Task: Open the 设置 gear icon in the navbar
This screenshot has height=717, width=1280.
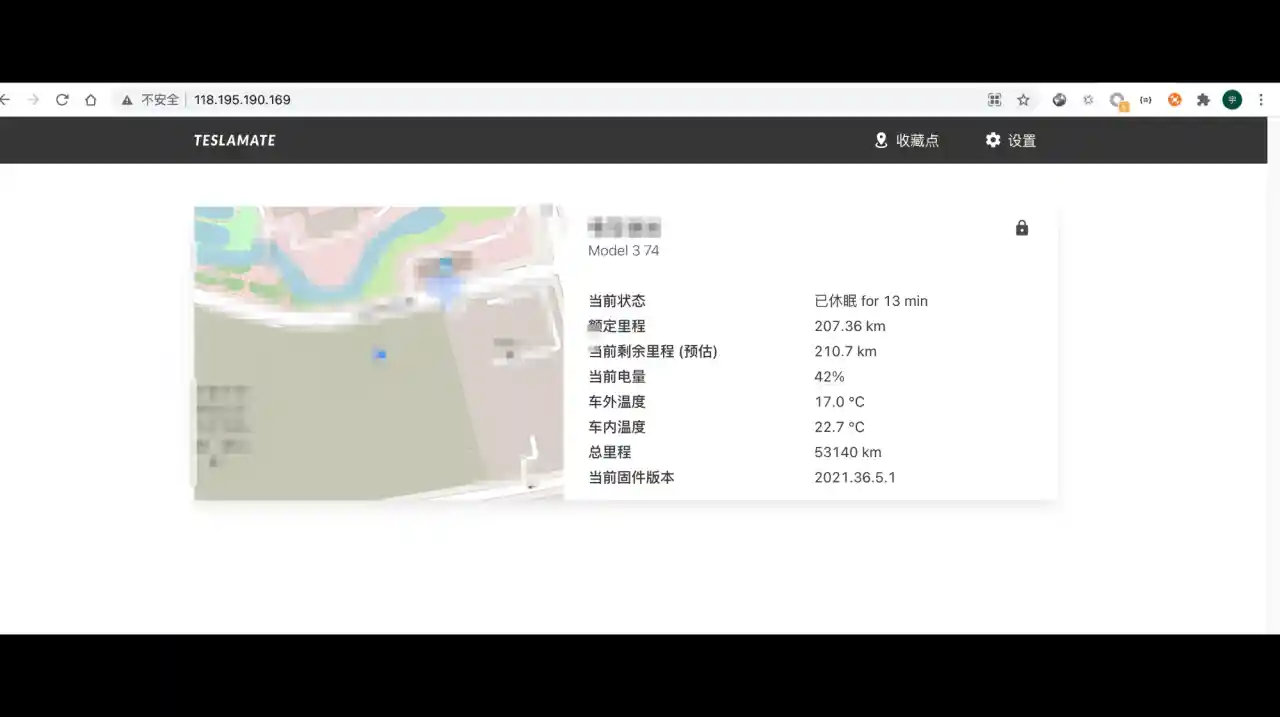Action: point(992,140)
